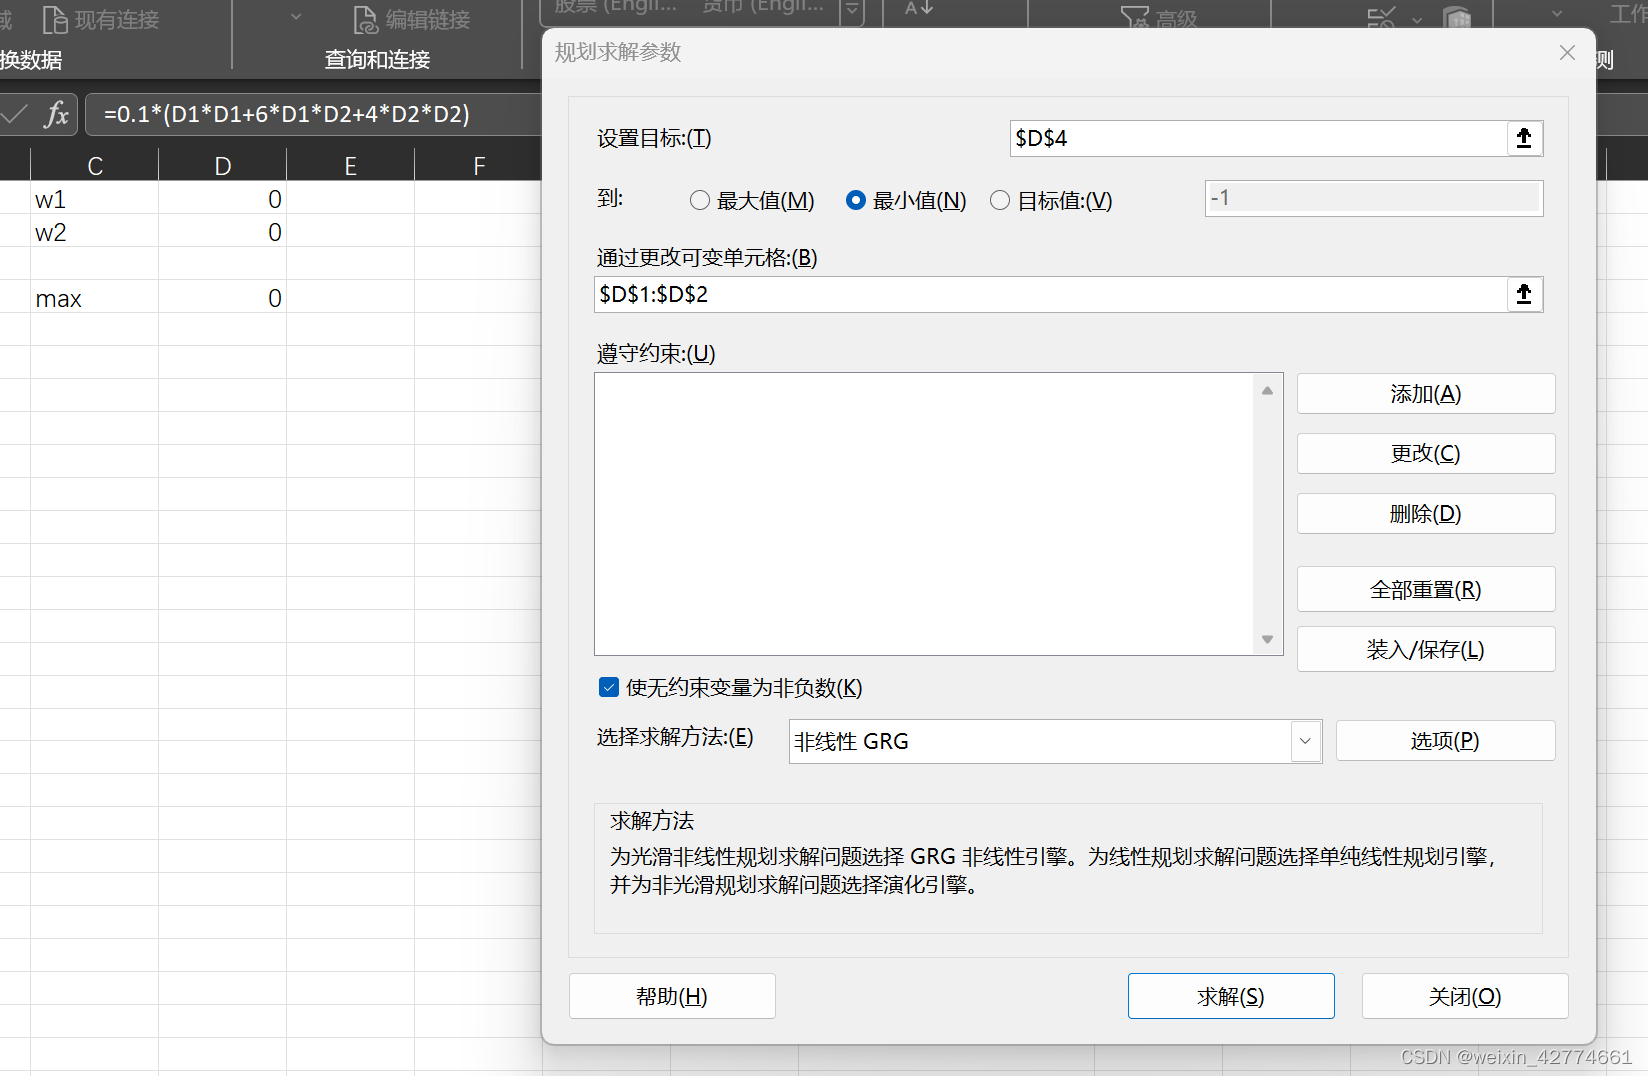
Task: Select the 最大值 radio button
Action: pos(700,200)
